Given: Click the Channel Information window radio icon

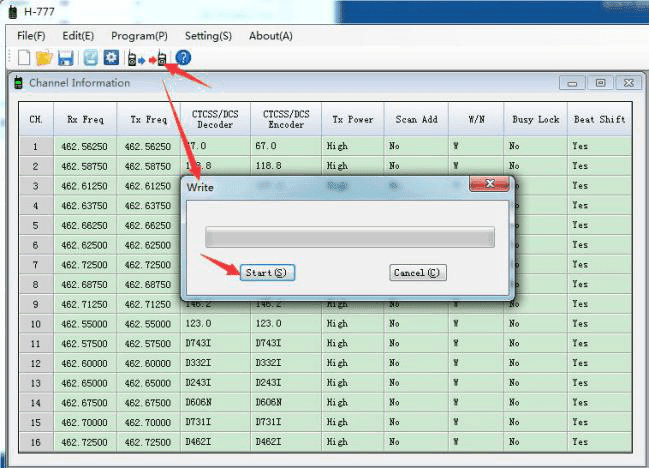Looking at the screenshot, I should pos(19,83).
